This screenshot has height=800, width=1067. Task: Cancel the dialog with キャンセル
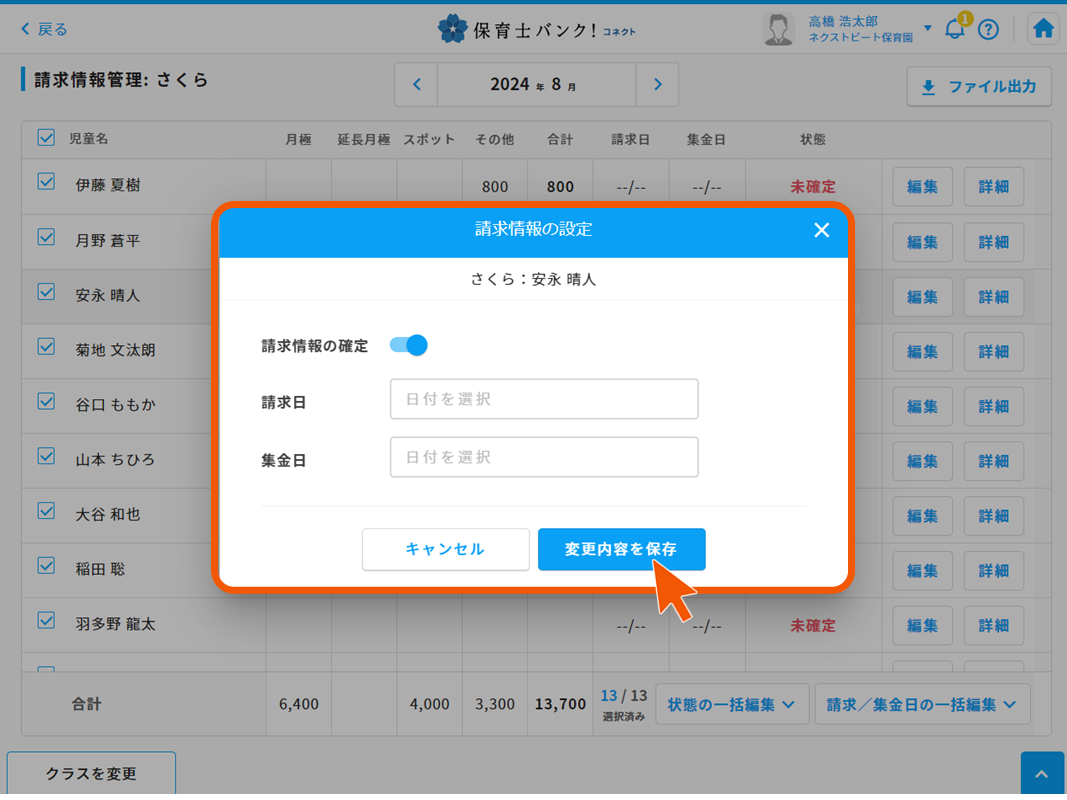[x=445, y=549]
